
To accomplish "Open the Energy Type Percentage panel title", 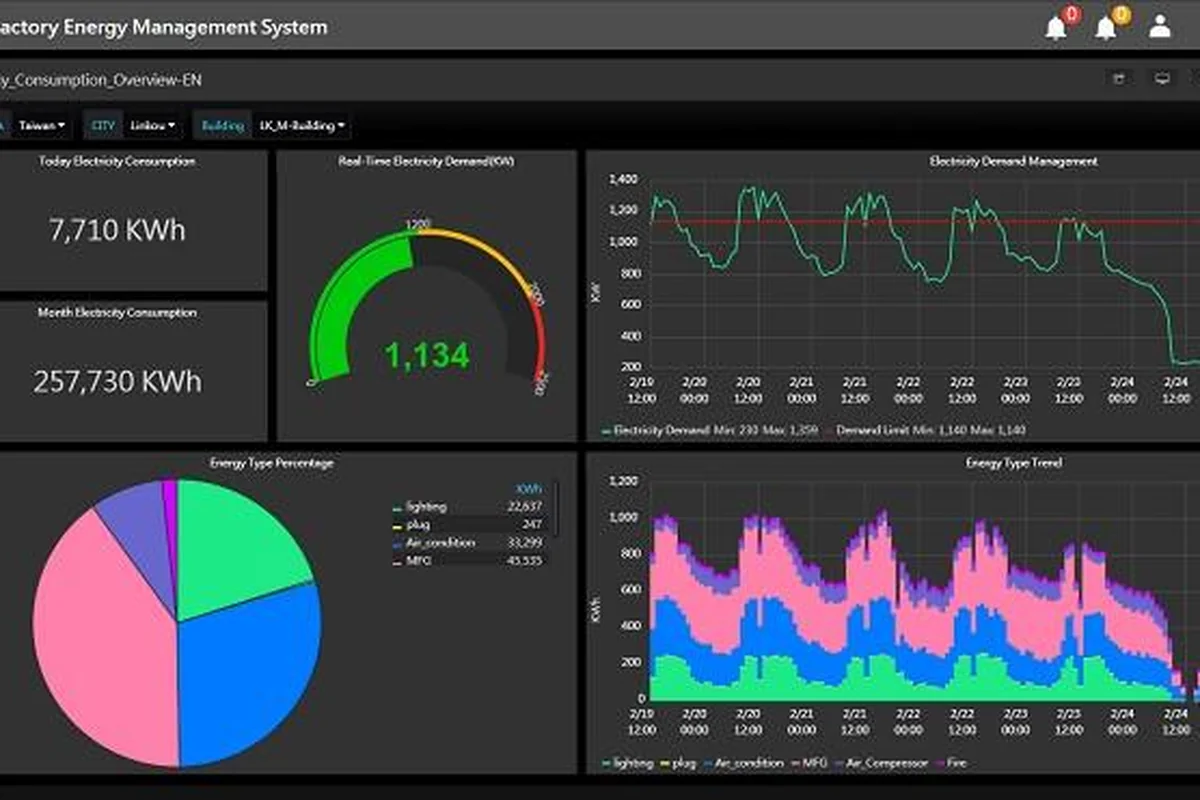I will [272, 463].
